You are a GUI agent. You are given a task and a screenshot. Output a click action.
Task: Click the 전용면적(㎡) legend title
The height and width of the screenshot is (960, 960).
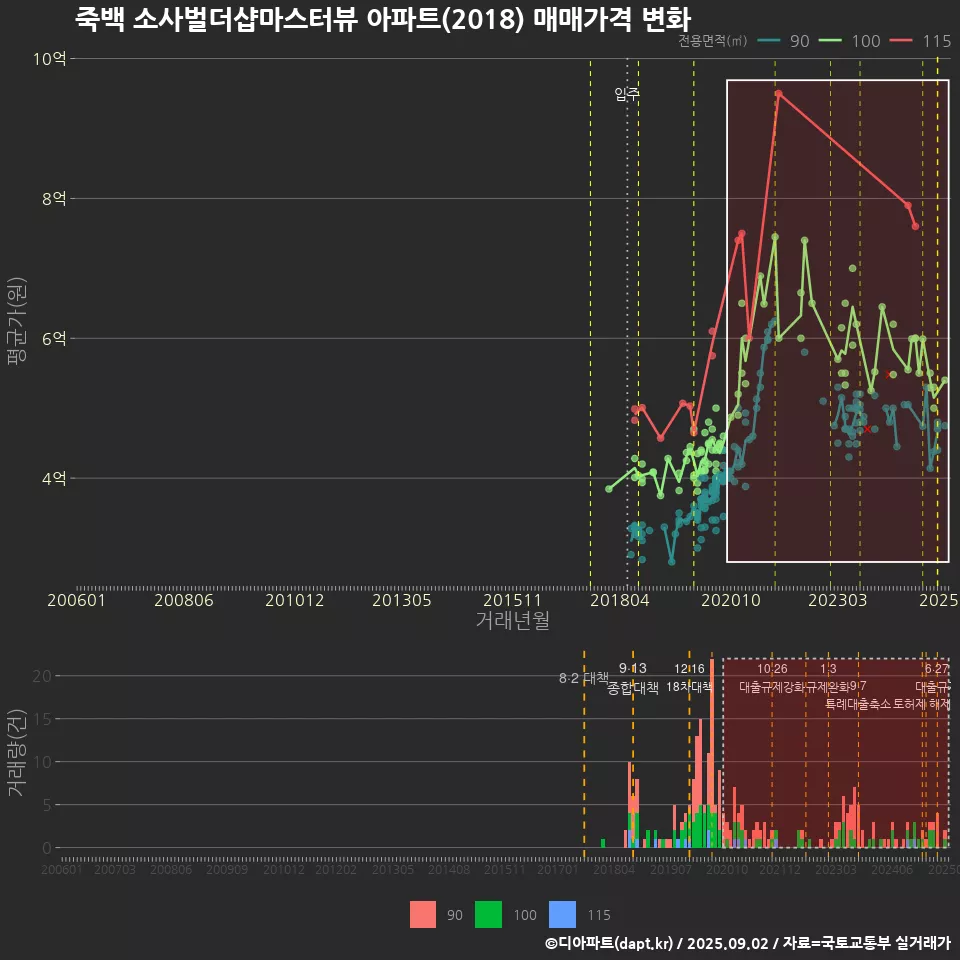coord(712,41)
